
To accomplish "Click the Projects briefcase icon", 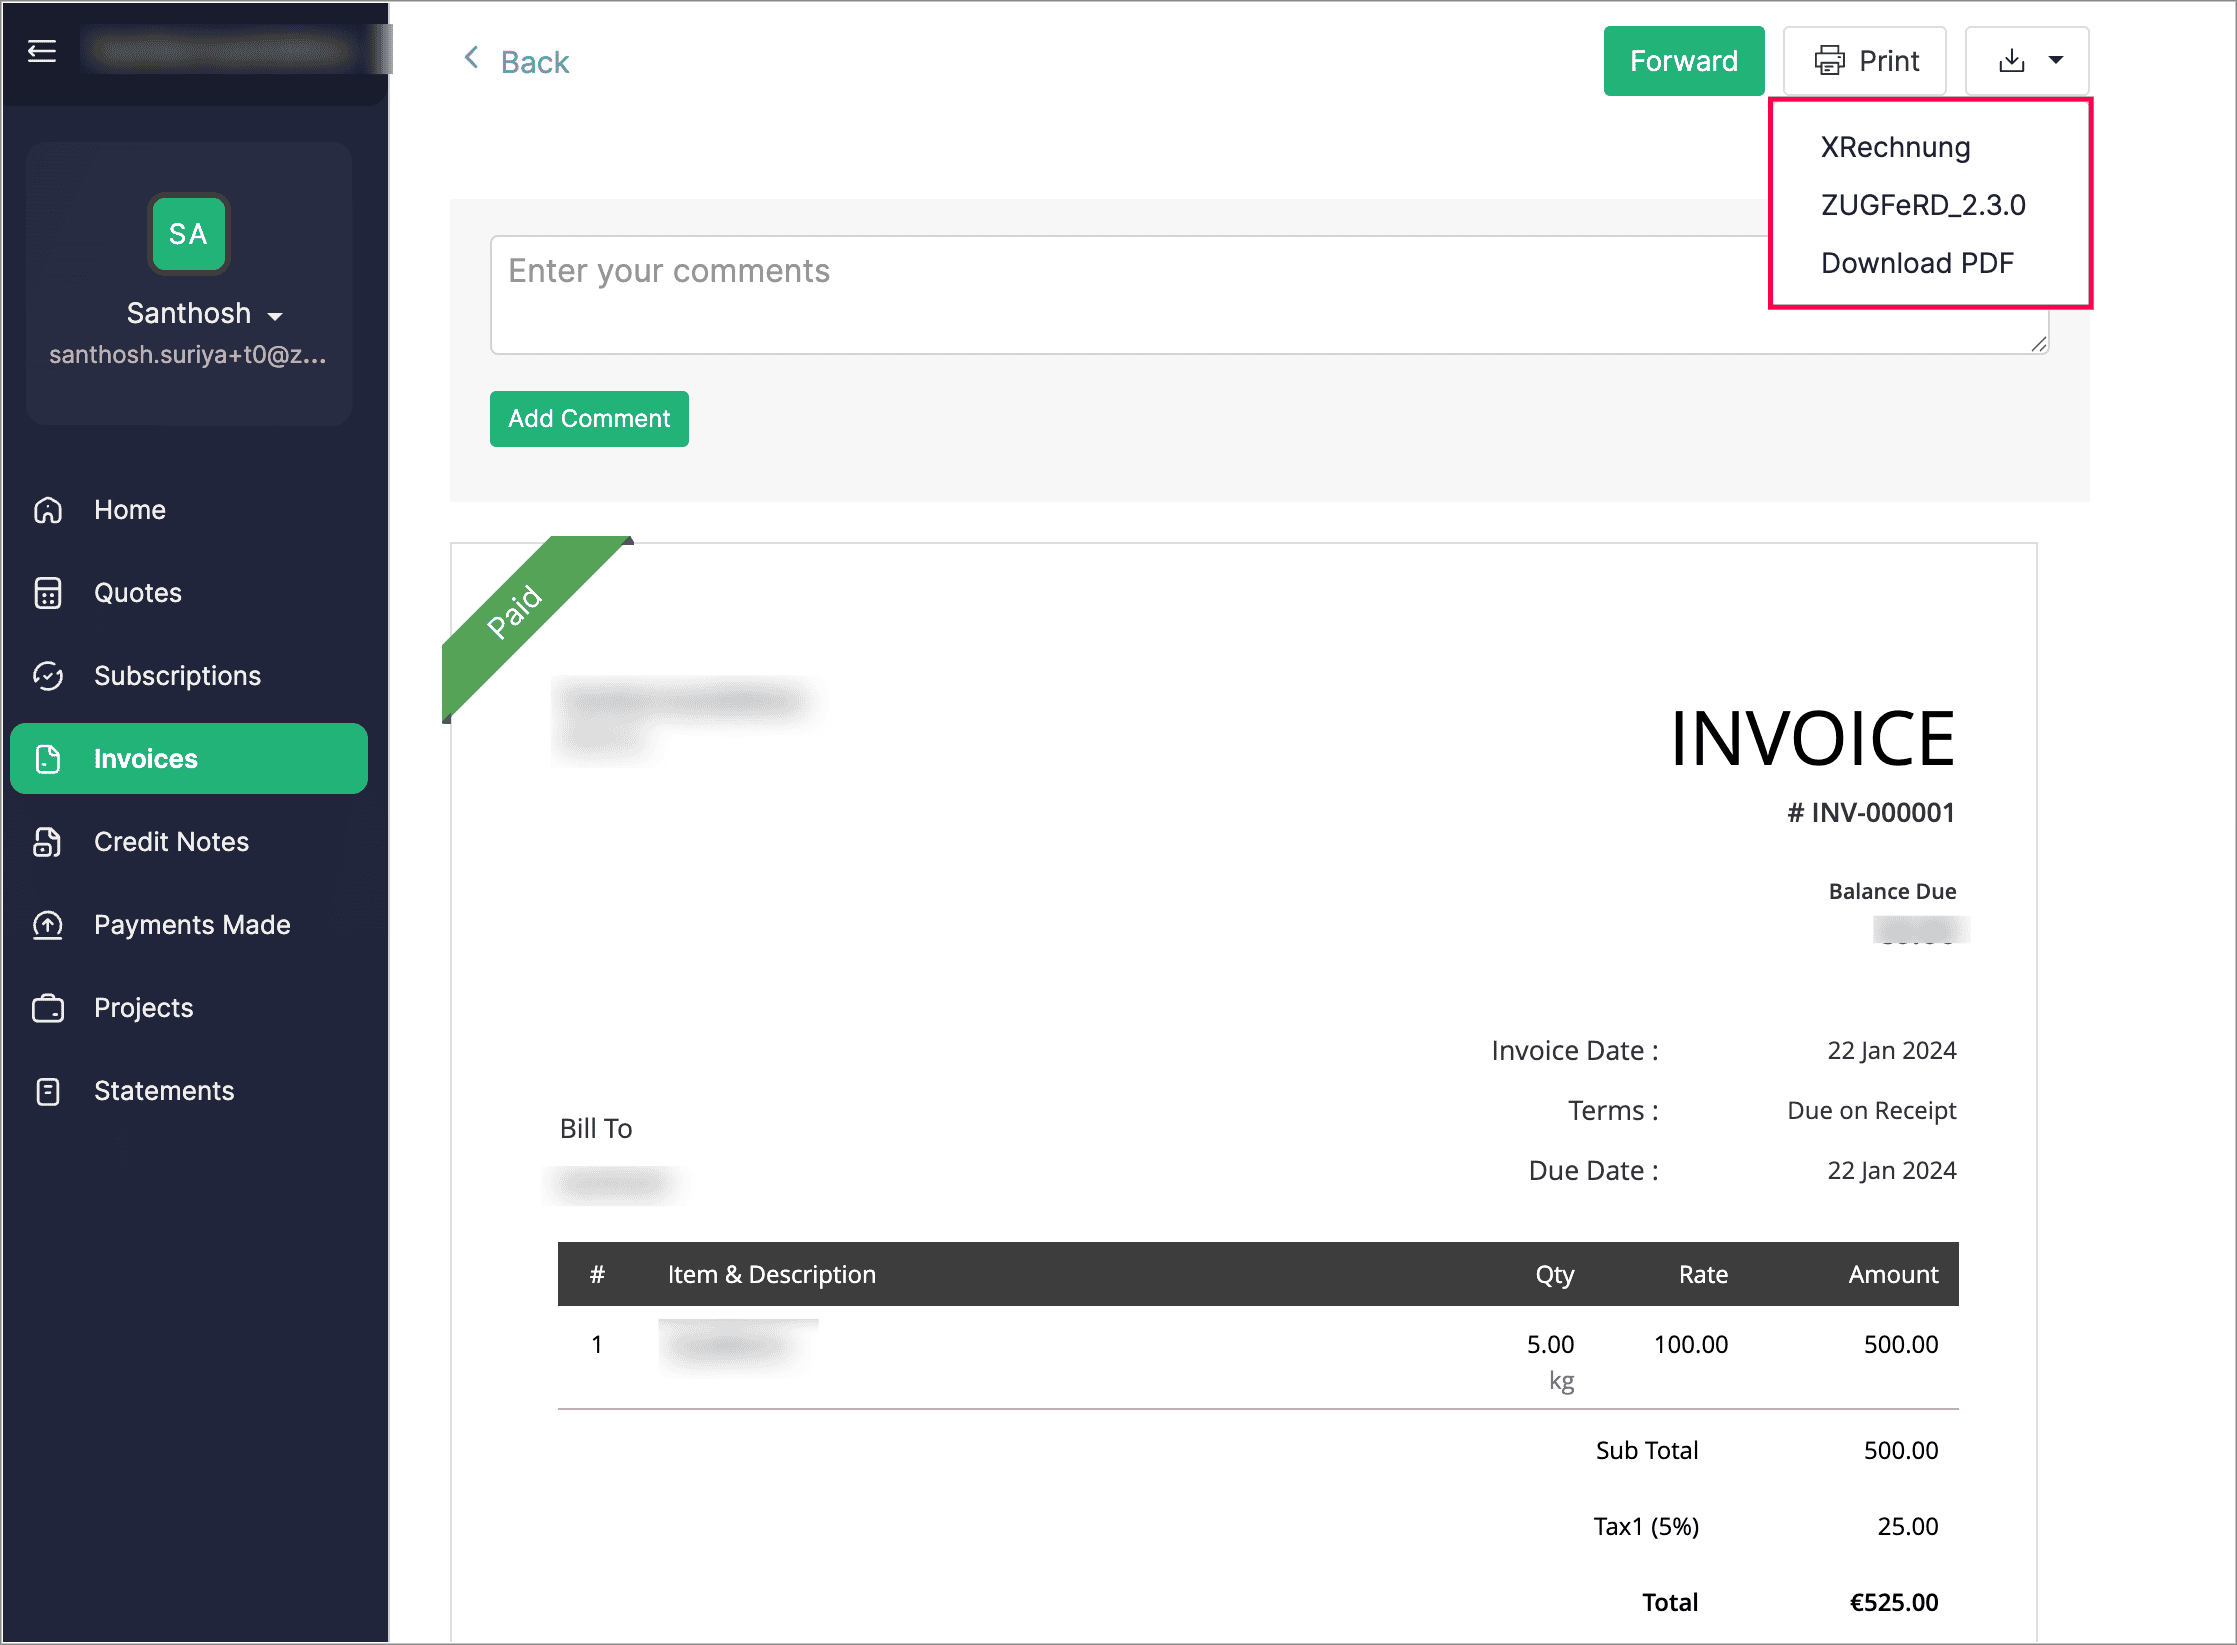I will pyautogui.click(x=48, y=1008).
